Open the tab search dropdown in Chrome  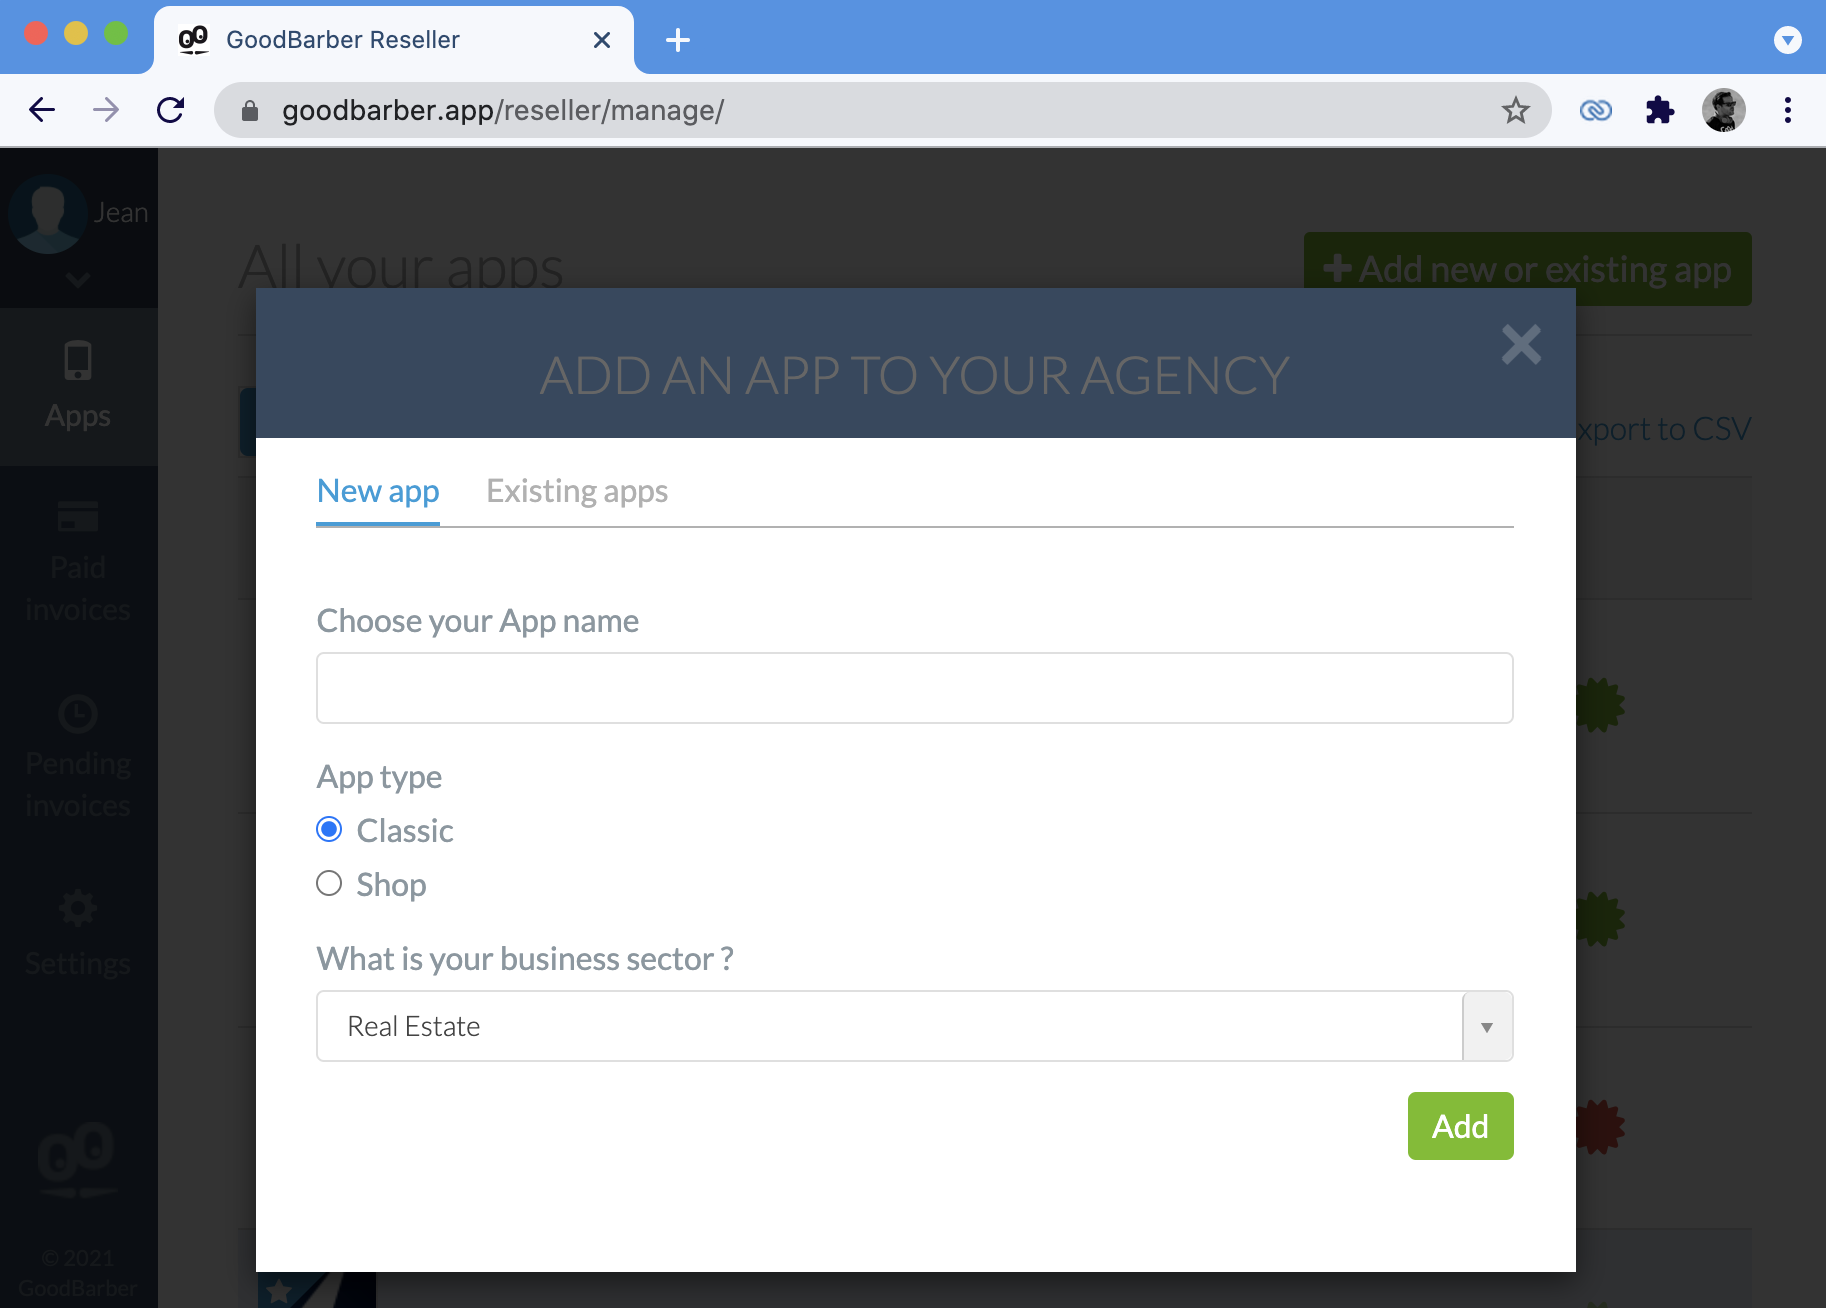(1787, 40)
